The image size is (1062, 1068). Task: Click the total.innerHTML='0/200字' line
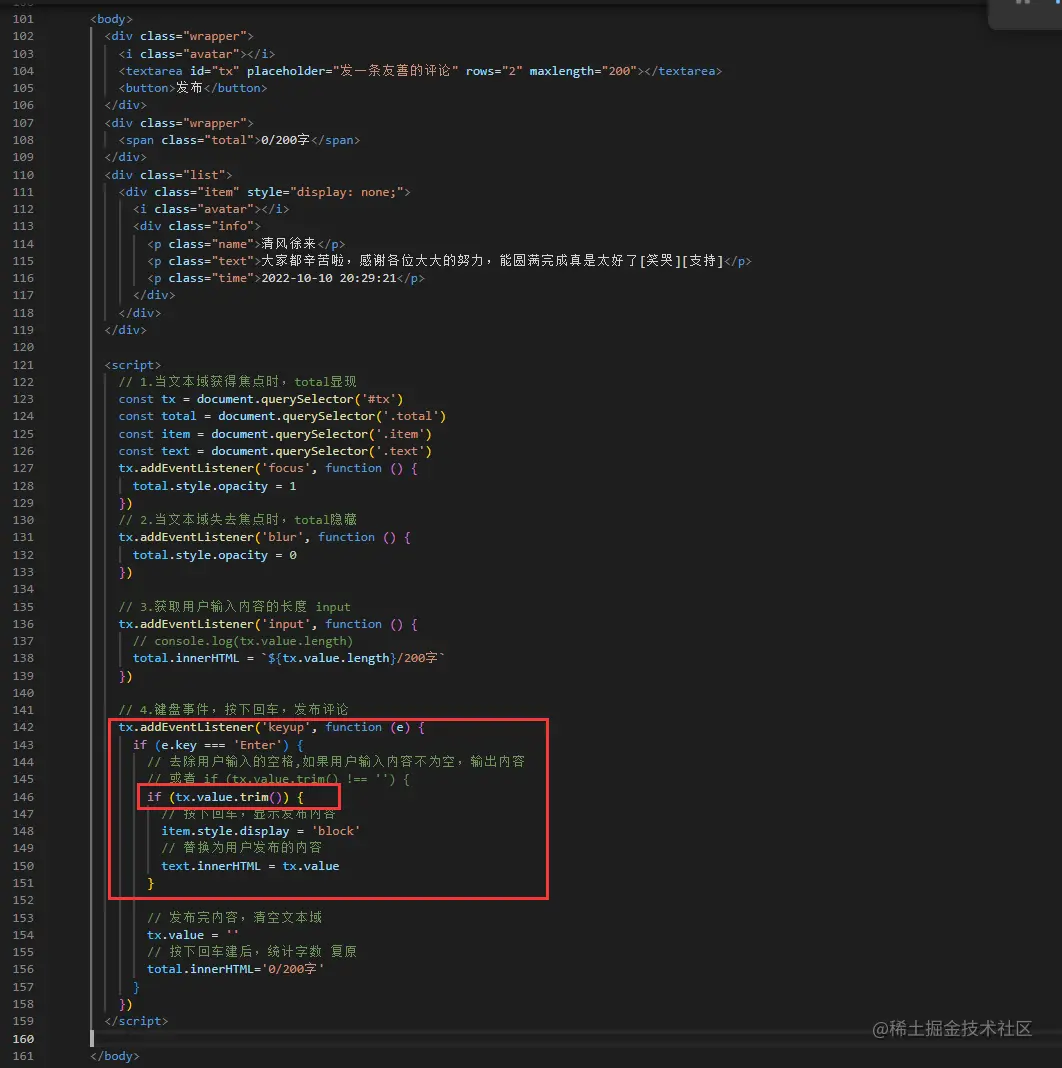[236, 969]
